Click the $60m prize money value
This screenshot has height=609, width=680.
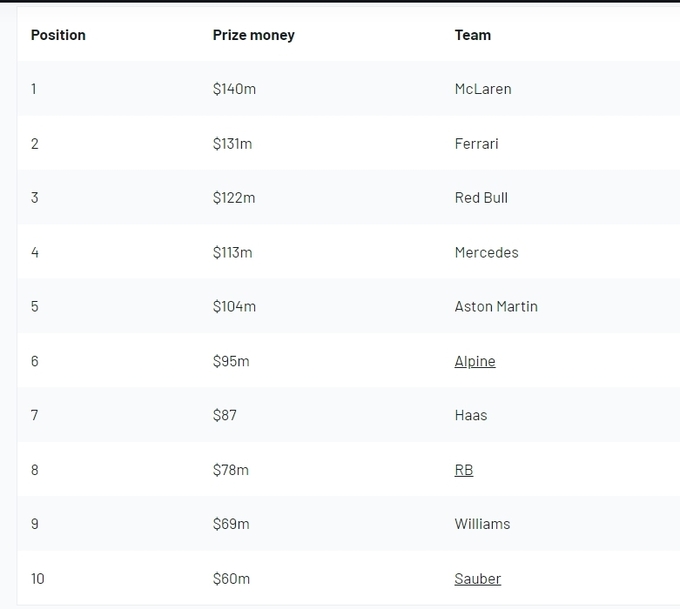(231, 579)
